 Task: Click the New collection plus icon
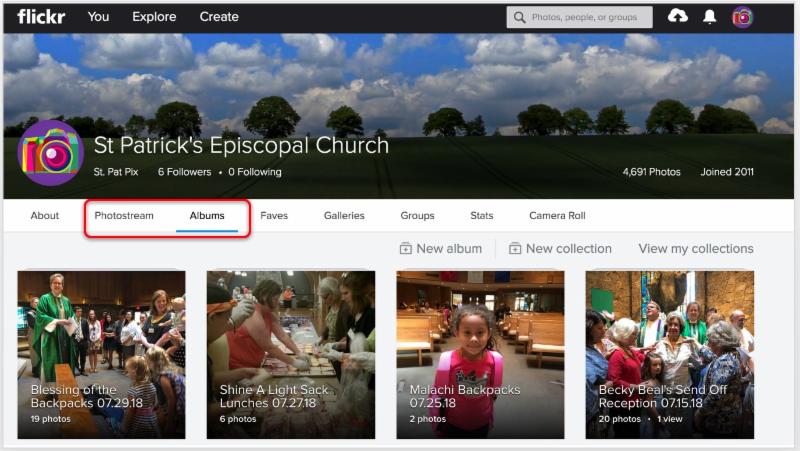[515, 248]
